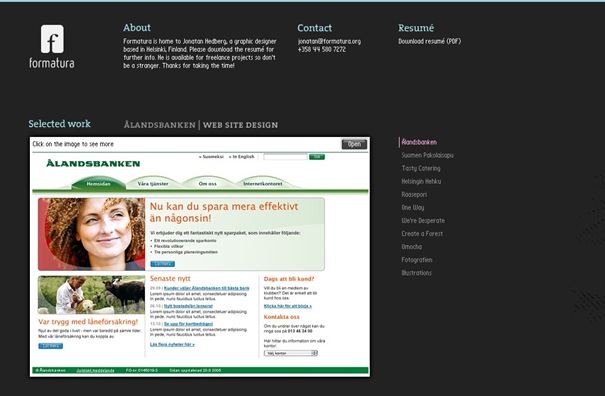Viewport: 605px width, 396px height.
Task: Click the Senaste nytt heading
Action: pos(170,279)
